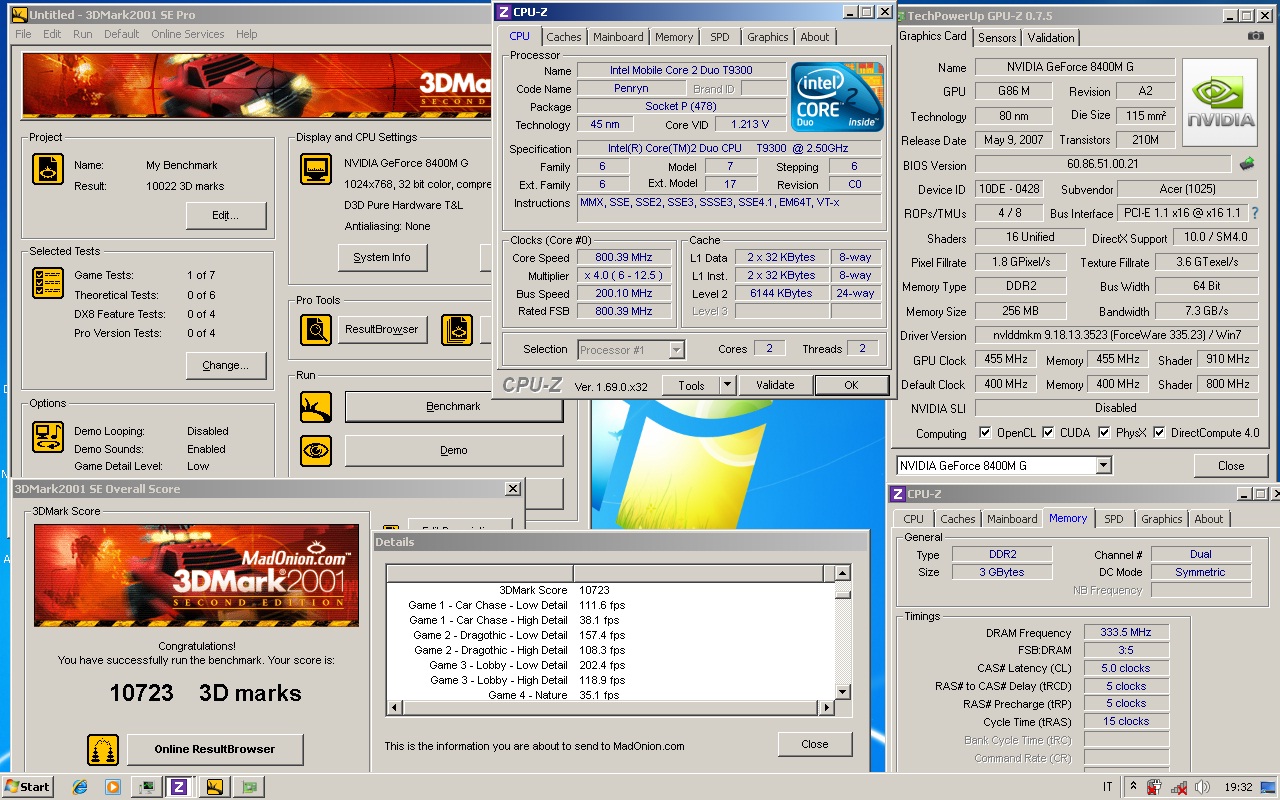This screenshot has width=1280, height=800.
Task: Switch to SPD tab in lower CPU-Z window
Action: coord(1114,519)
